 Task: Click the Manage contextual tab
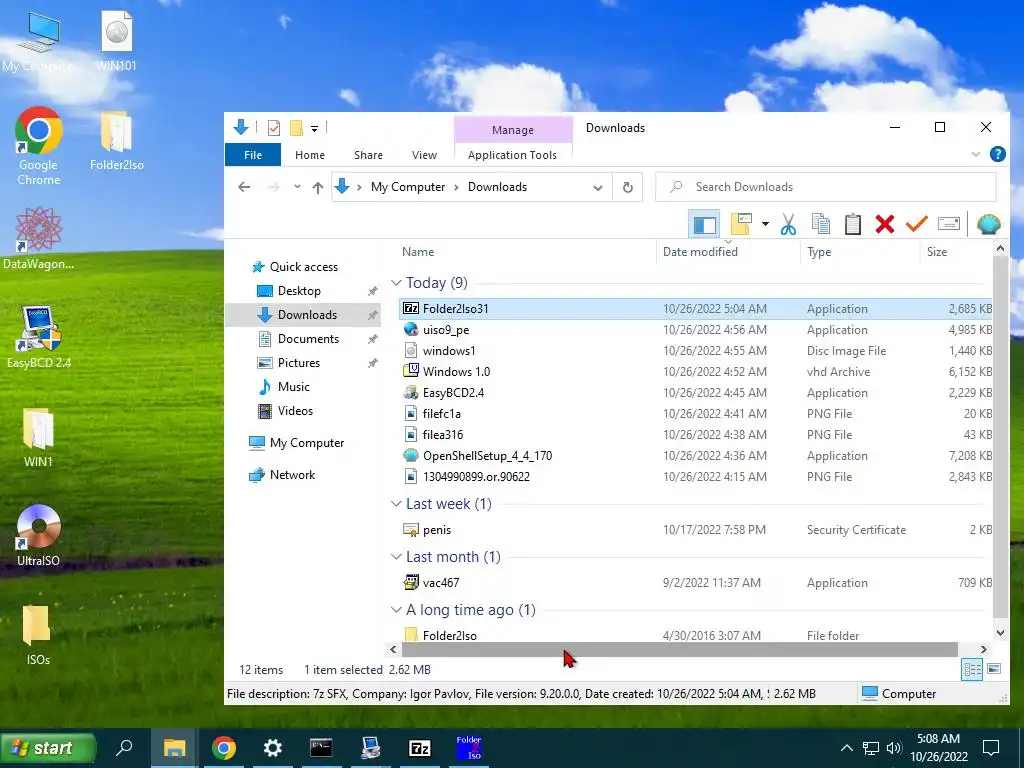pyautogui.click(x=513, y=130)
